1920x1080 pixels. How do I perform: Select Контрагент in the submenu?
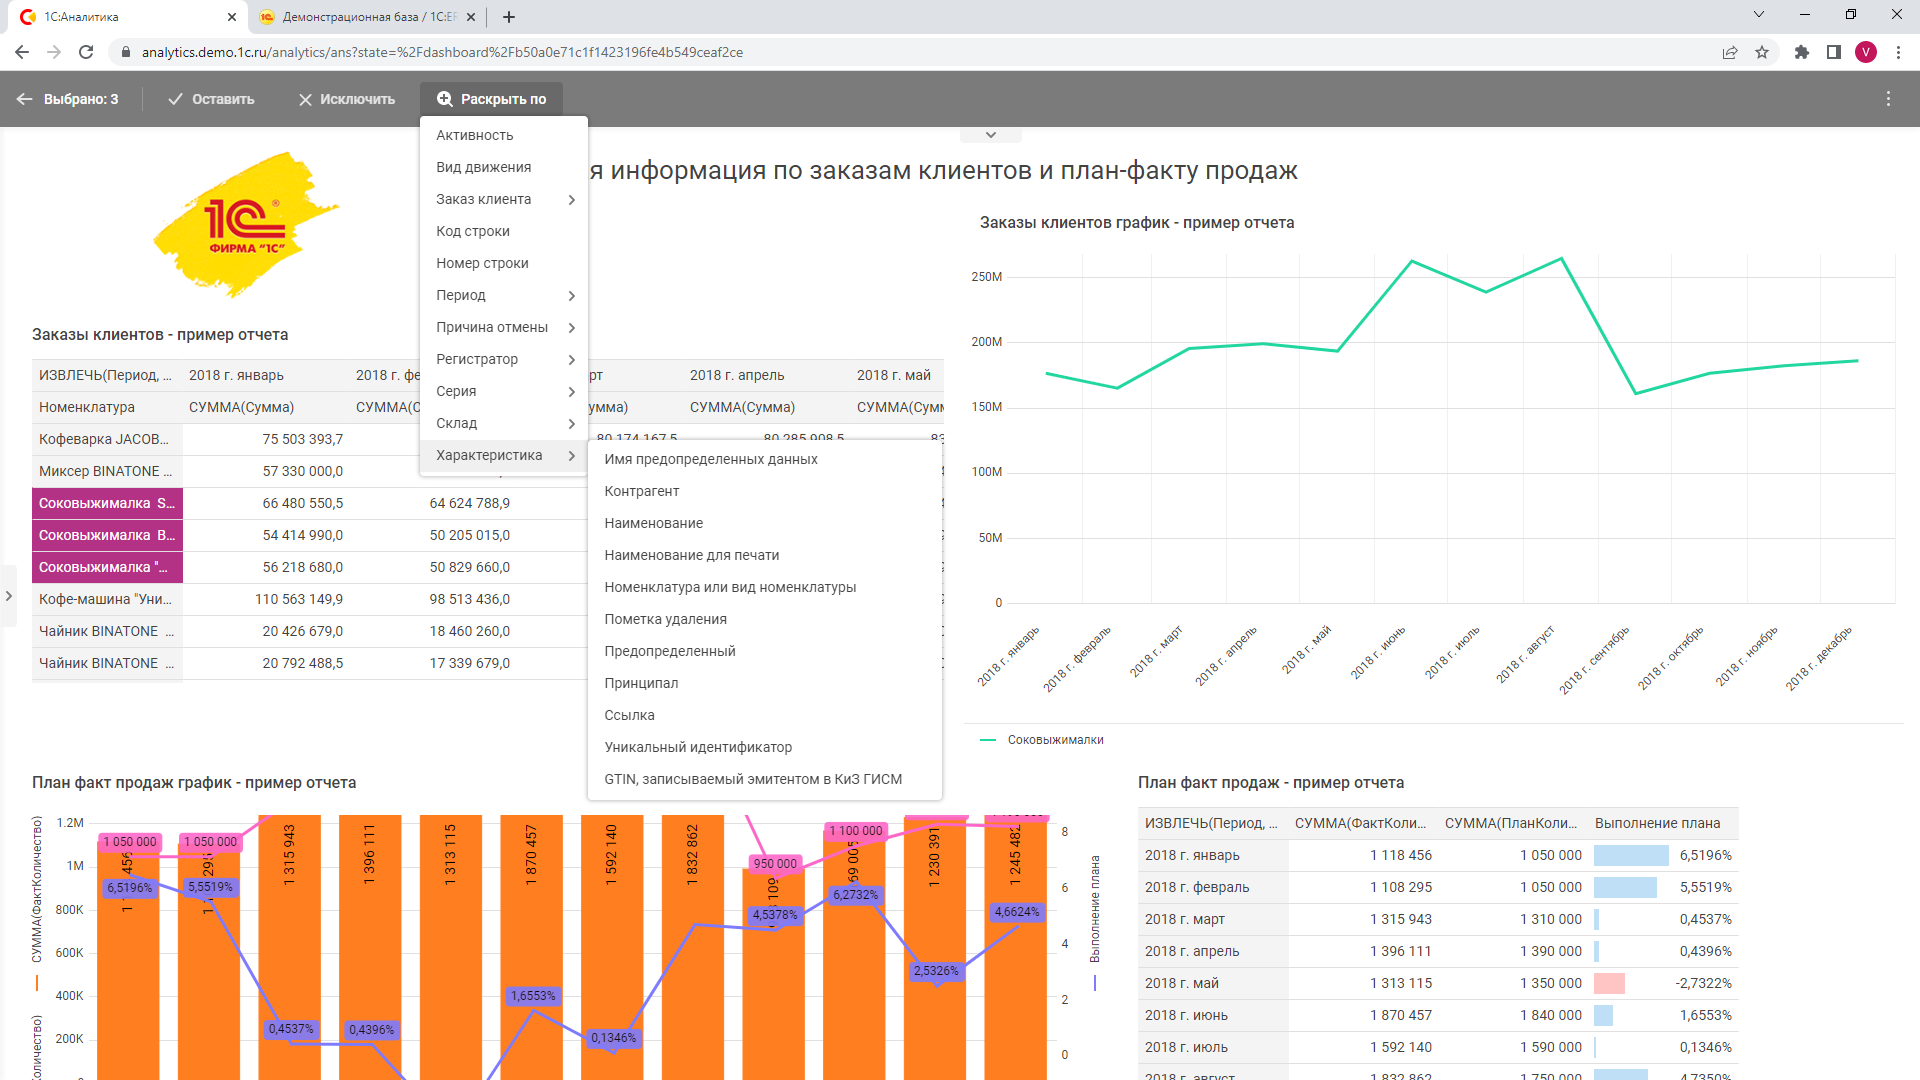pyautogui.click(x=765, y=491)
